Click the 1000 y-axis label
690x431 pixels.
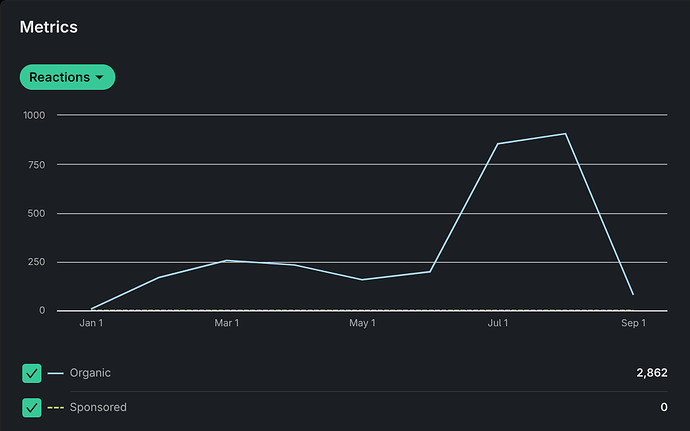[35, 115]
